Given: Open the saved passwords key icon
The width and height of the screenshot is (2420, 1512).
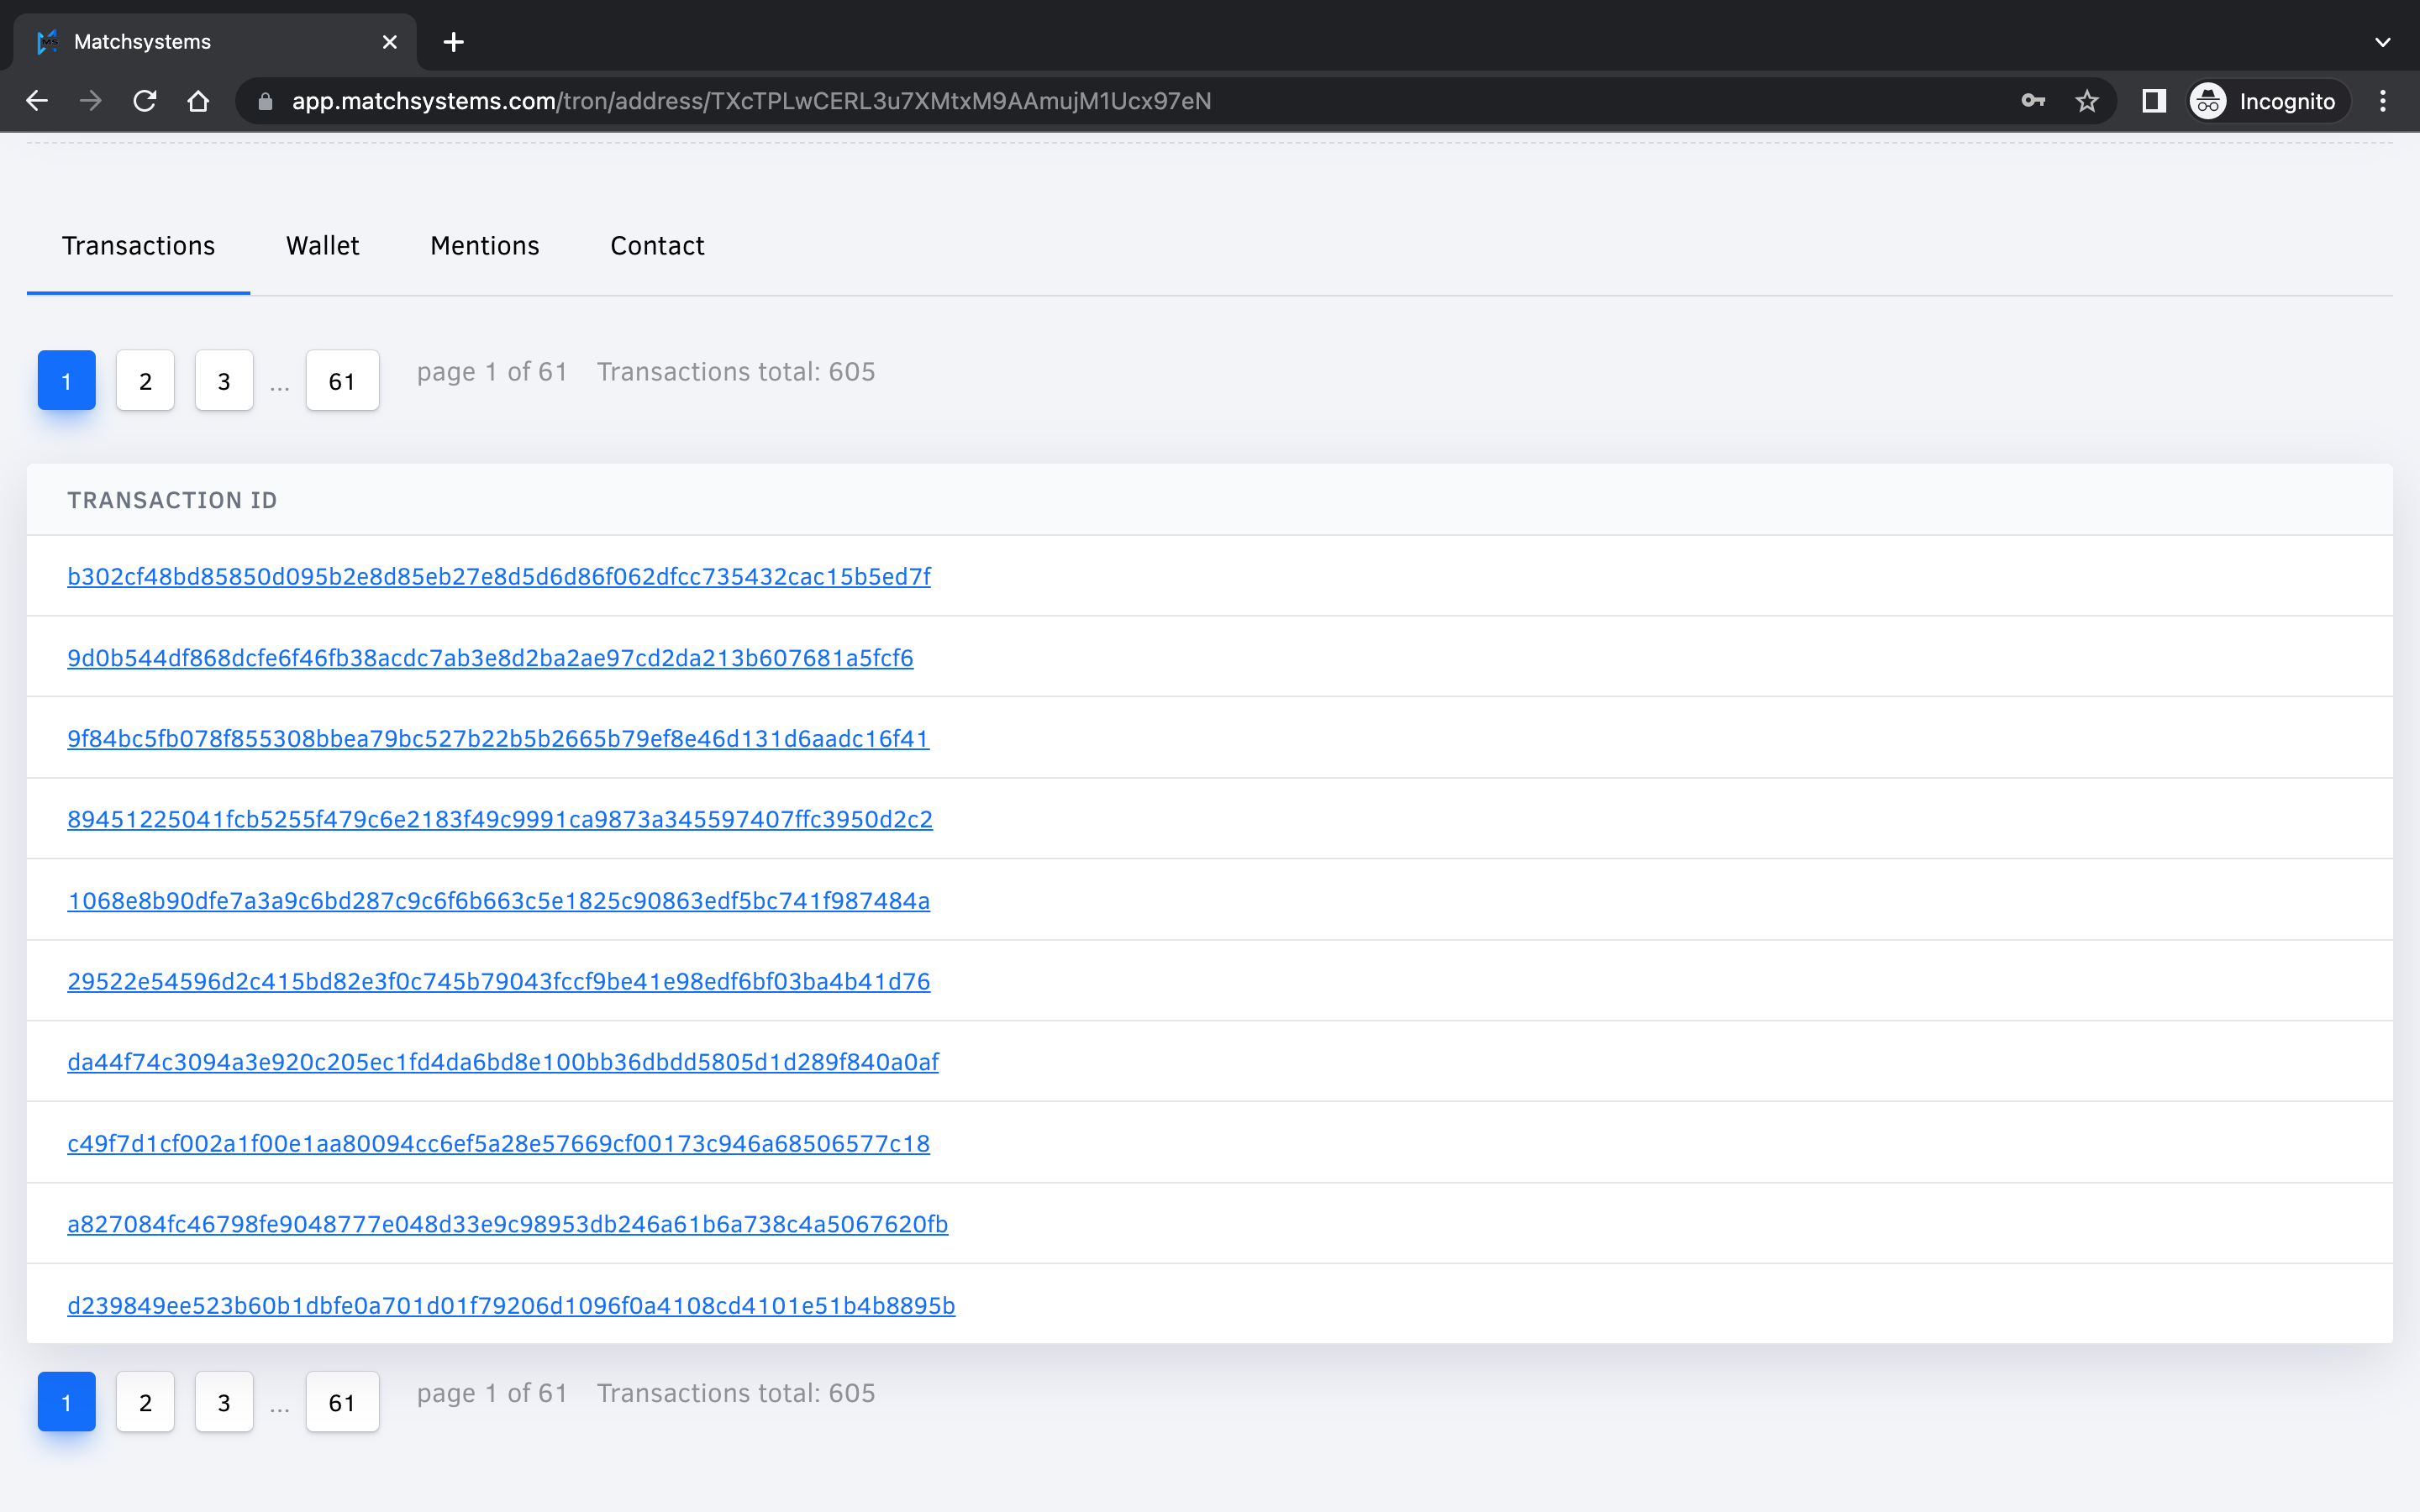Looking at the screenshot, I should tap(2032, 101).
